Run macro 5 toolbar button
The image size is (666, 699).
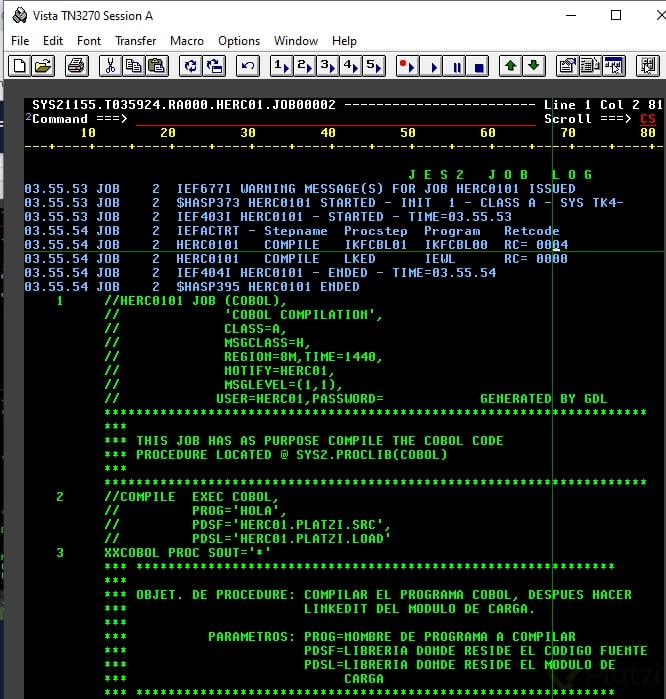(x=374, y=66)
